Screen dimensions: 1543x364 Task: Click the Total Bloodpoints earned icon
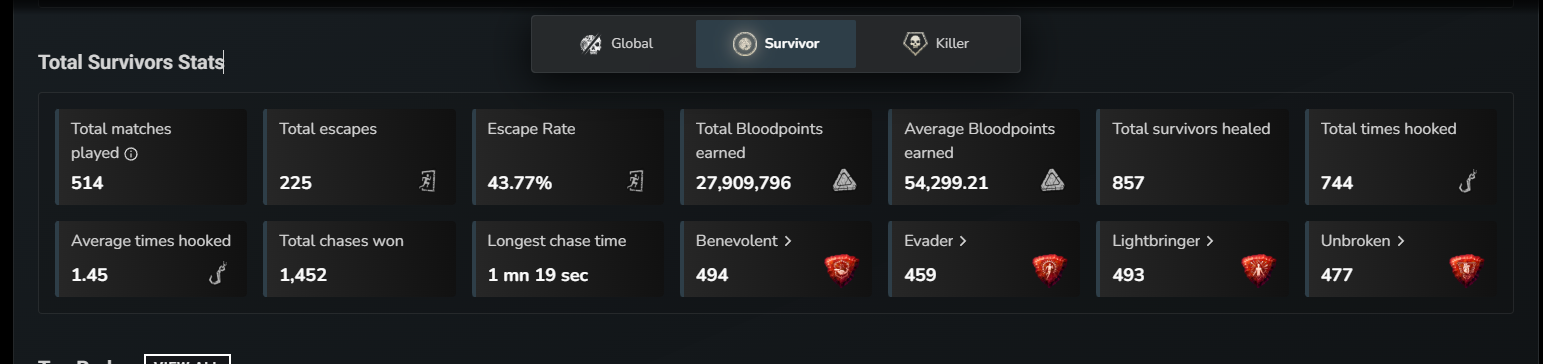coord(844,180)
